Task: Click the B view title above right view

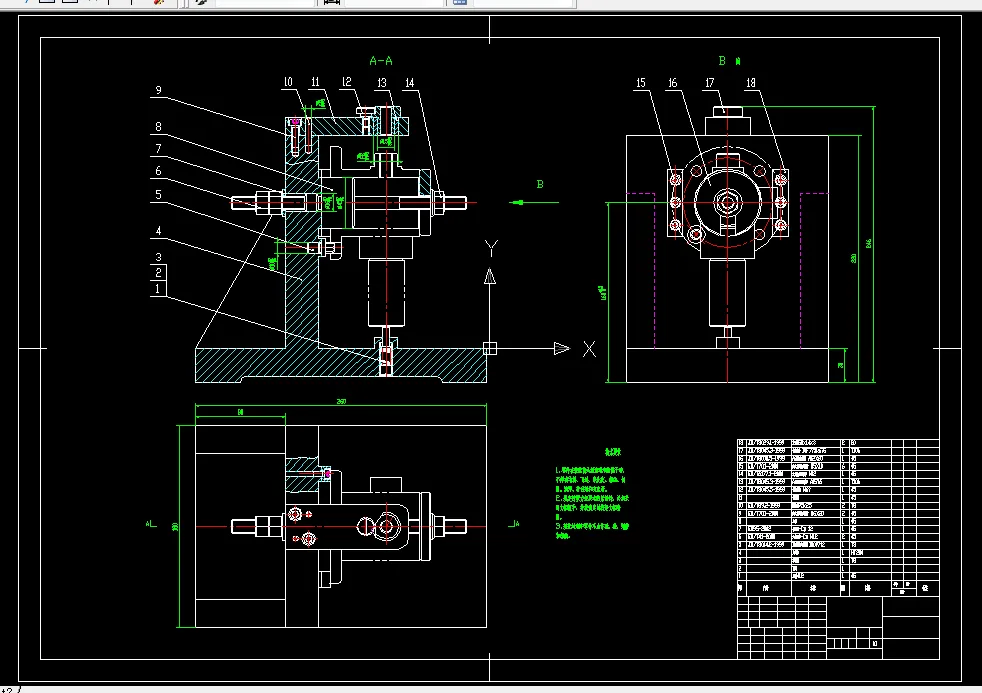Action: coord(730,61)
